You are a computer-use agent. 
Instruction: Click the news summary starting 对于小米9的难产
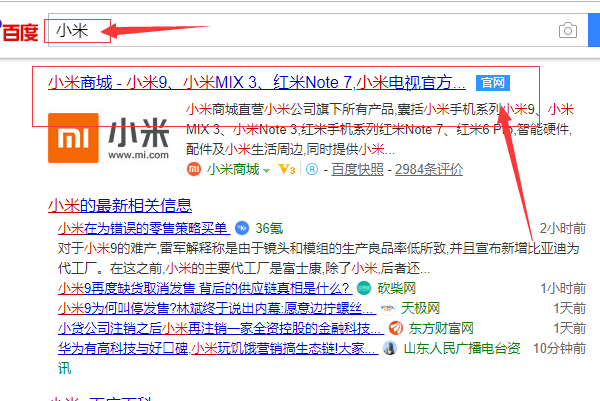click(x=318, y=258)
